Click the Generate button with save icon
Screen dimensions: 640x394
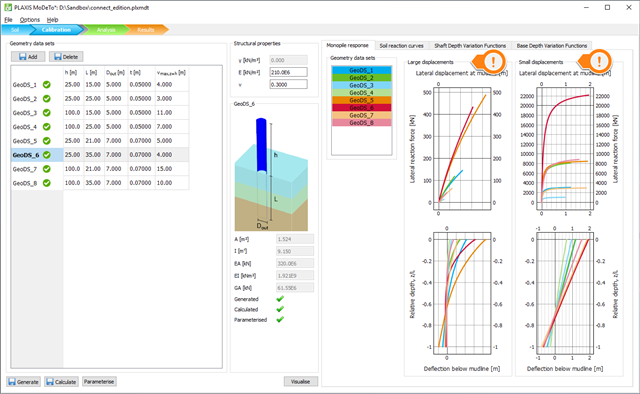point(24,382)
